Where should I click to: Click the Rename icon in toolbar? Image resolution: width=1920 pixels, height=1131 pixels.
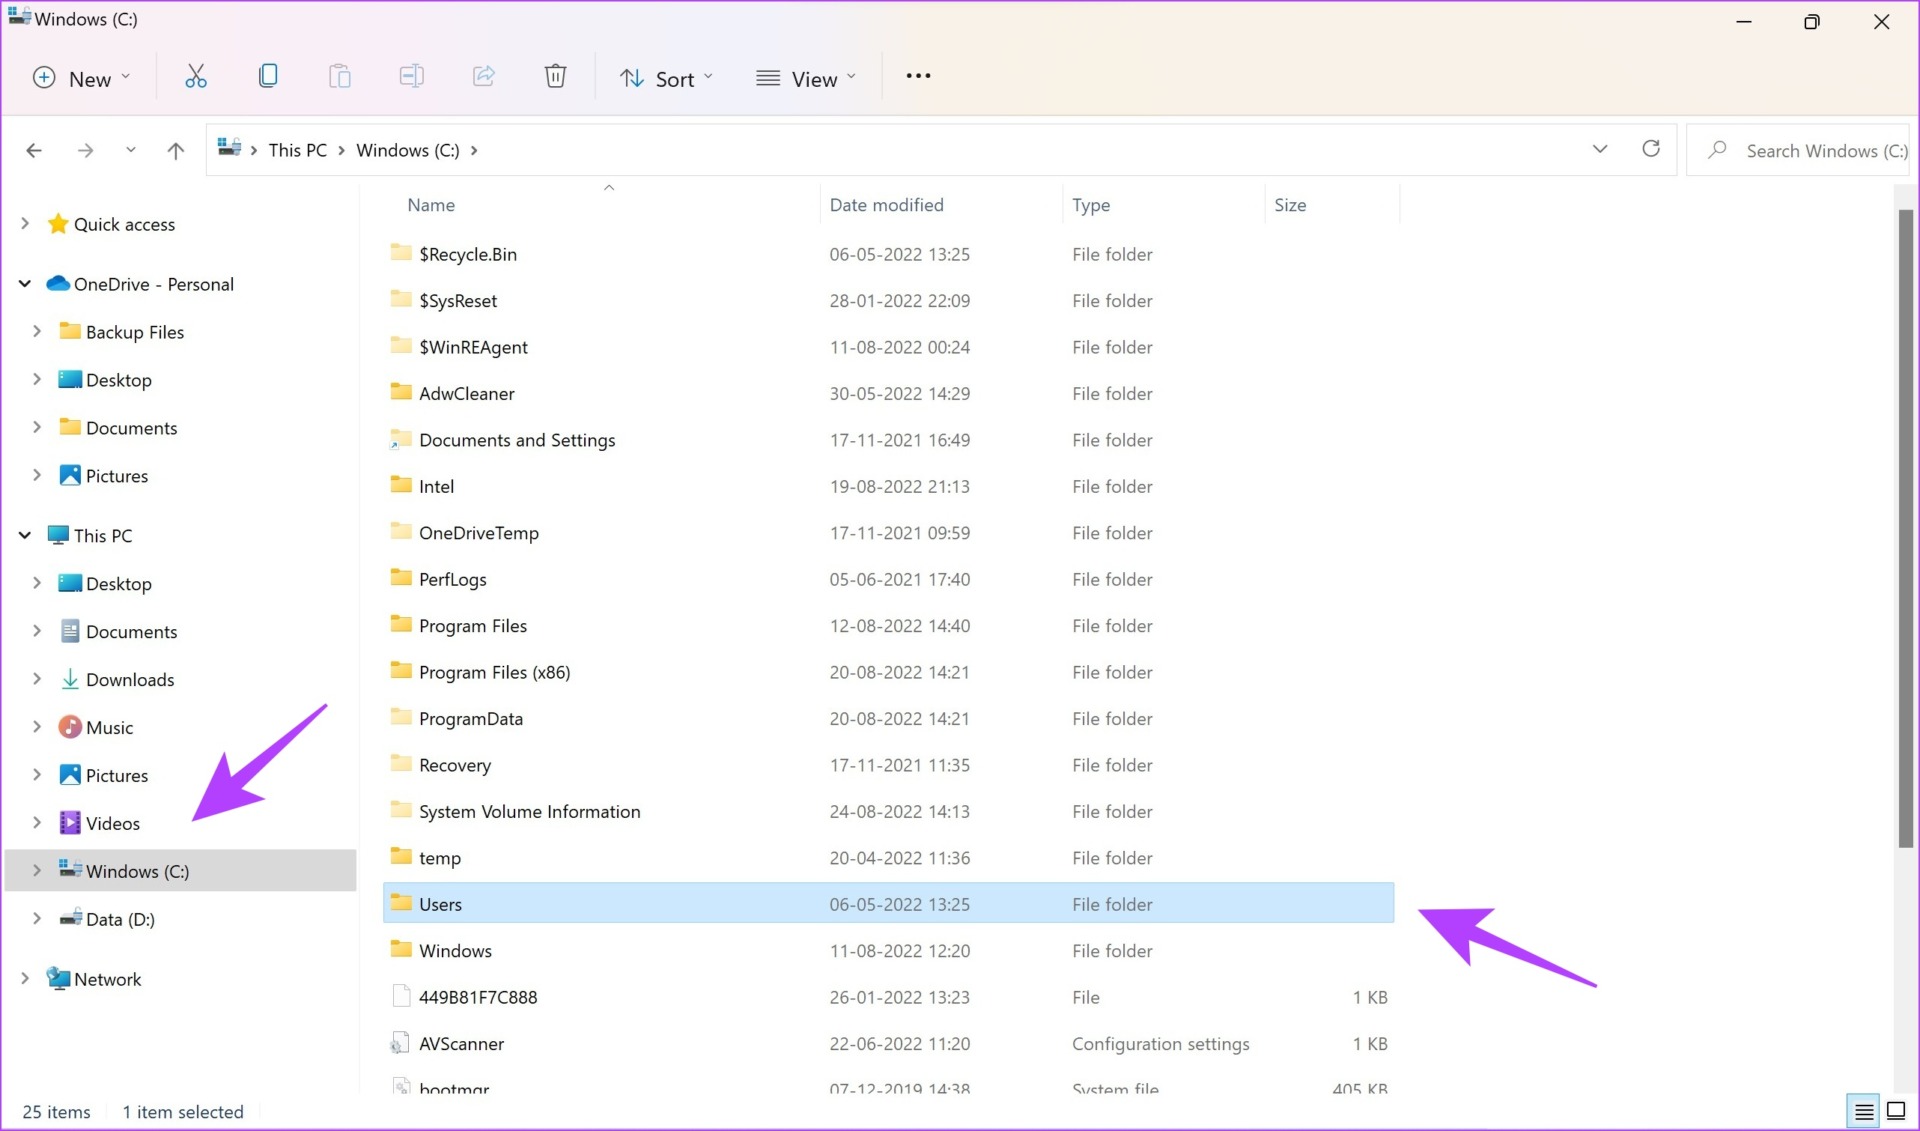(411, 77)
